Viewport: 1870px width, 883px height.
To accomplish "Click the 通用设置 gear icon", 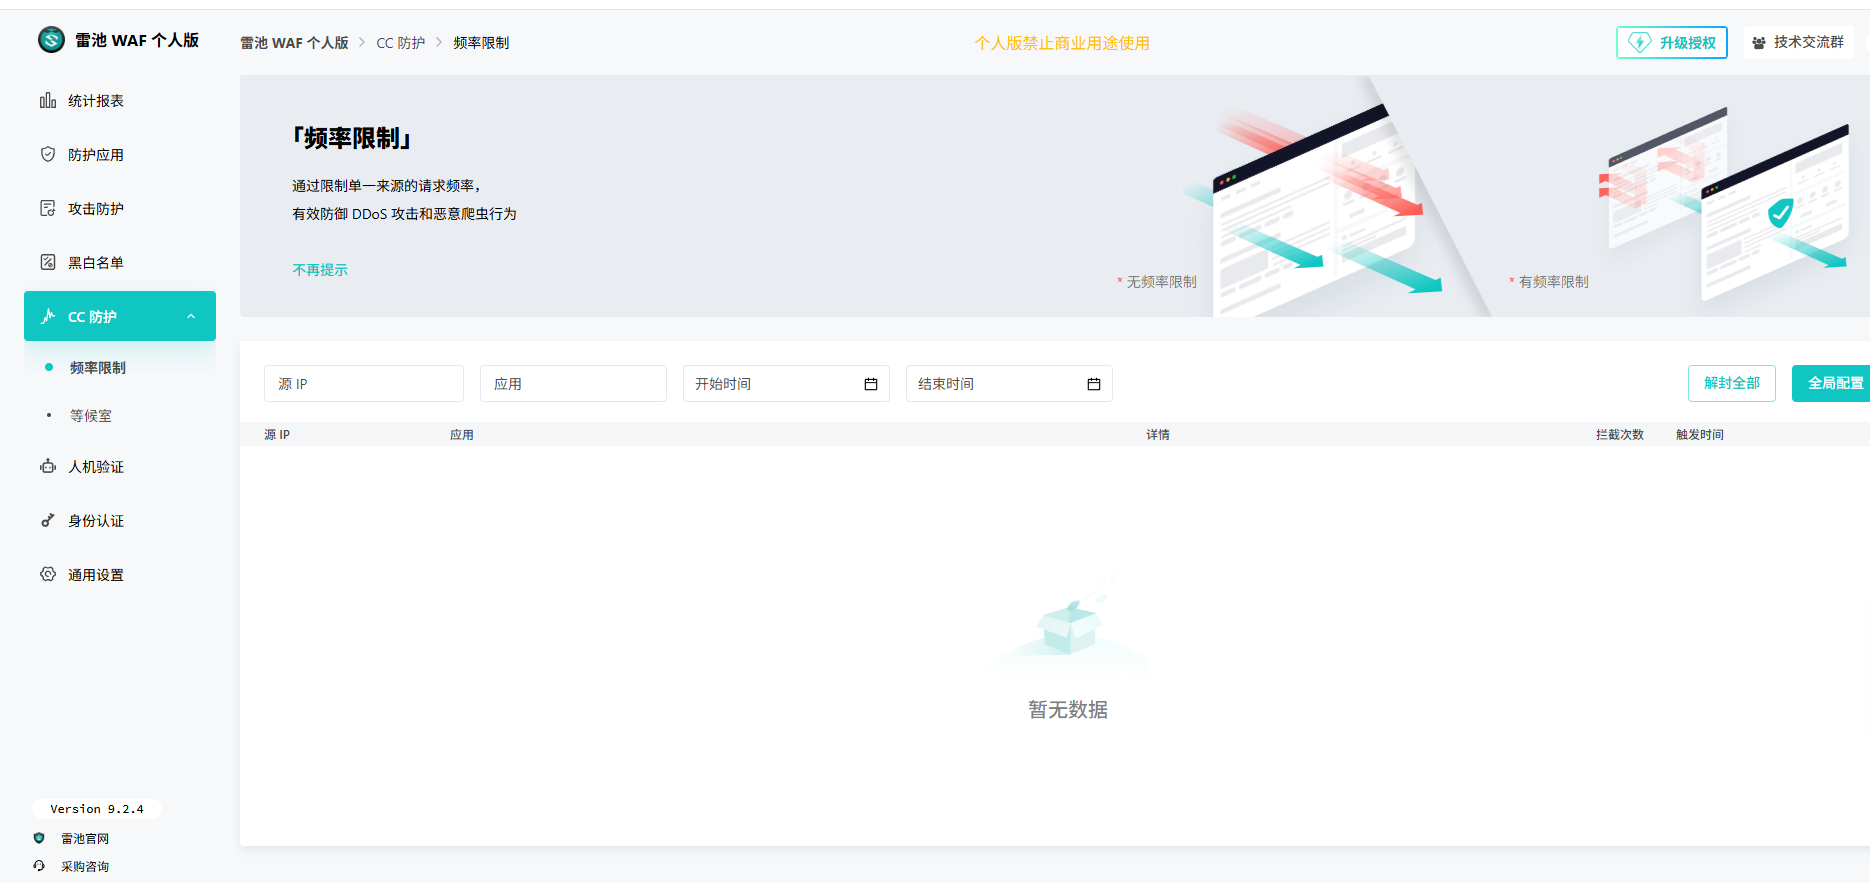I will [x=48, y=574].
